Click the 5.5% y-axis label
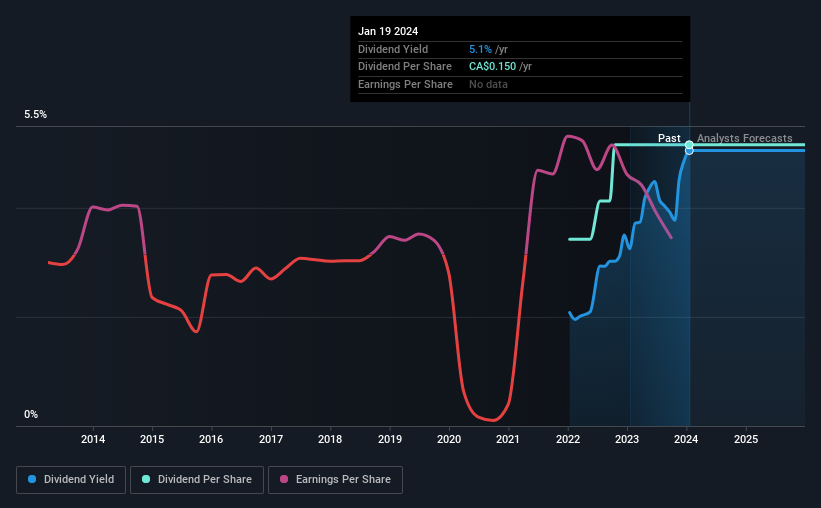The height and width of the screenshot is (508, 821). pyautogui.click(x=35, y=115)
